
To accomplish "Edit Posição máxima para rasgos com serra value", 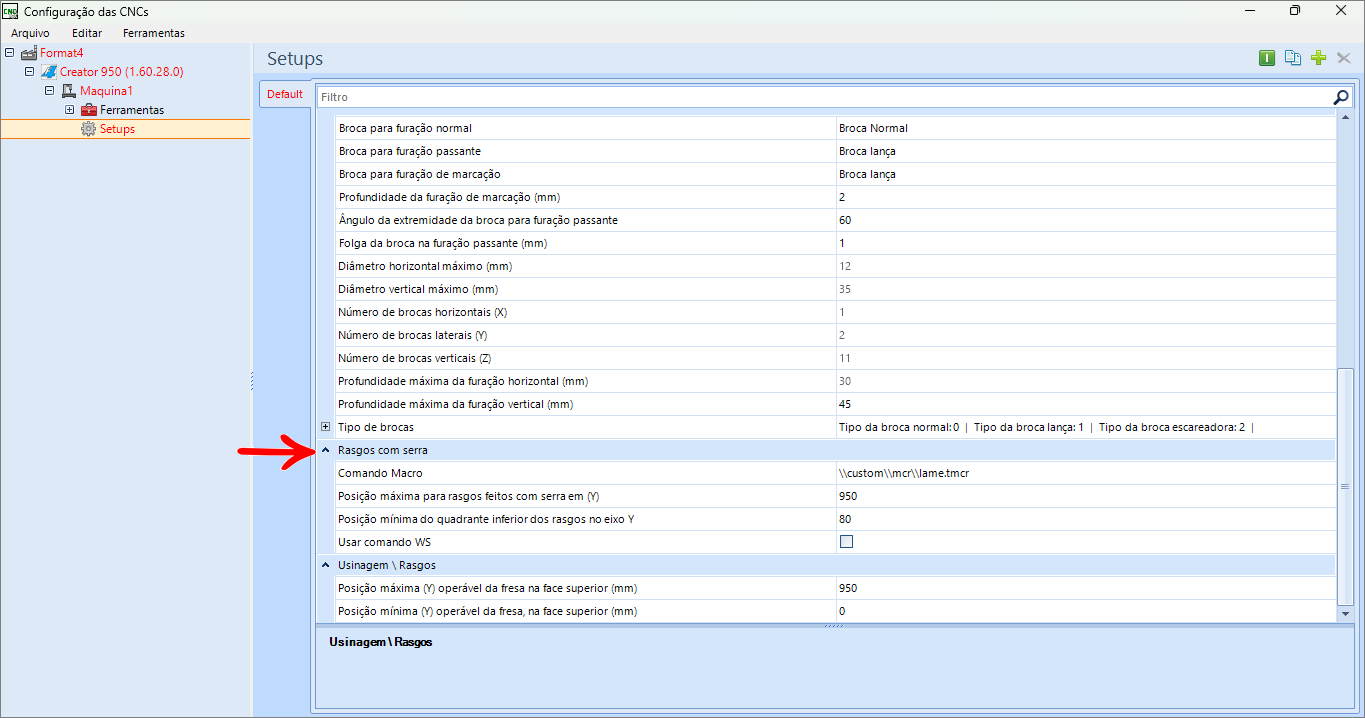I will tap(1085, 496).
